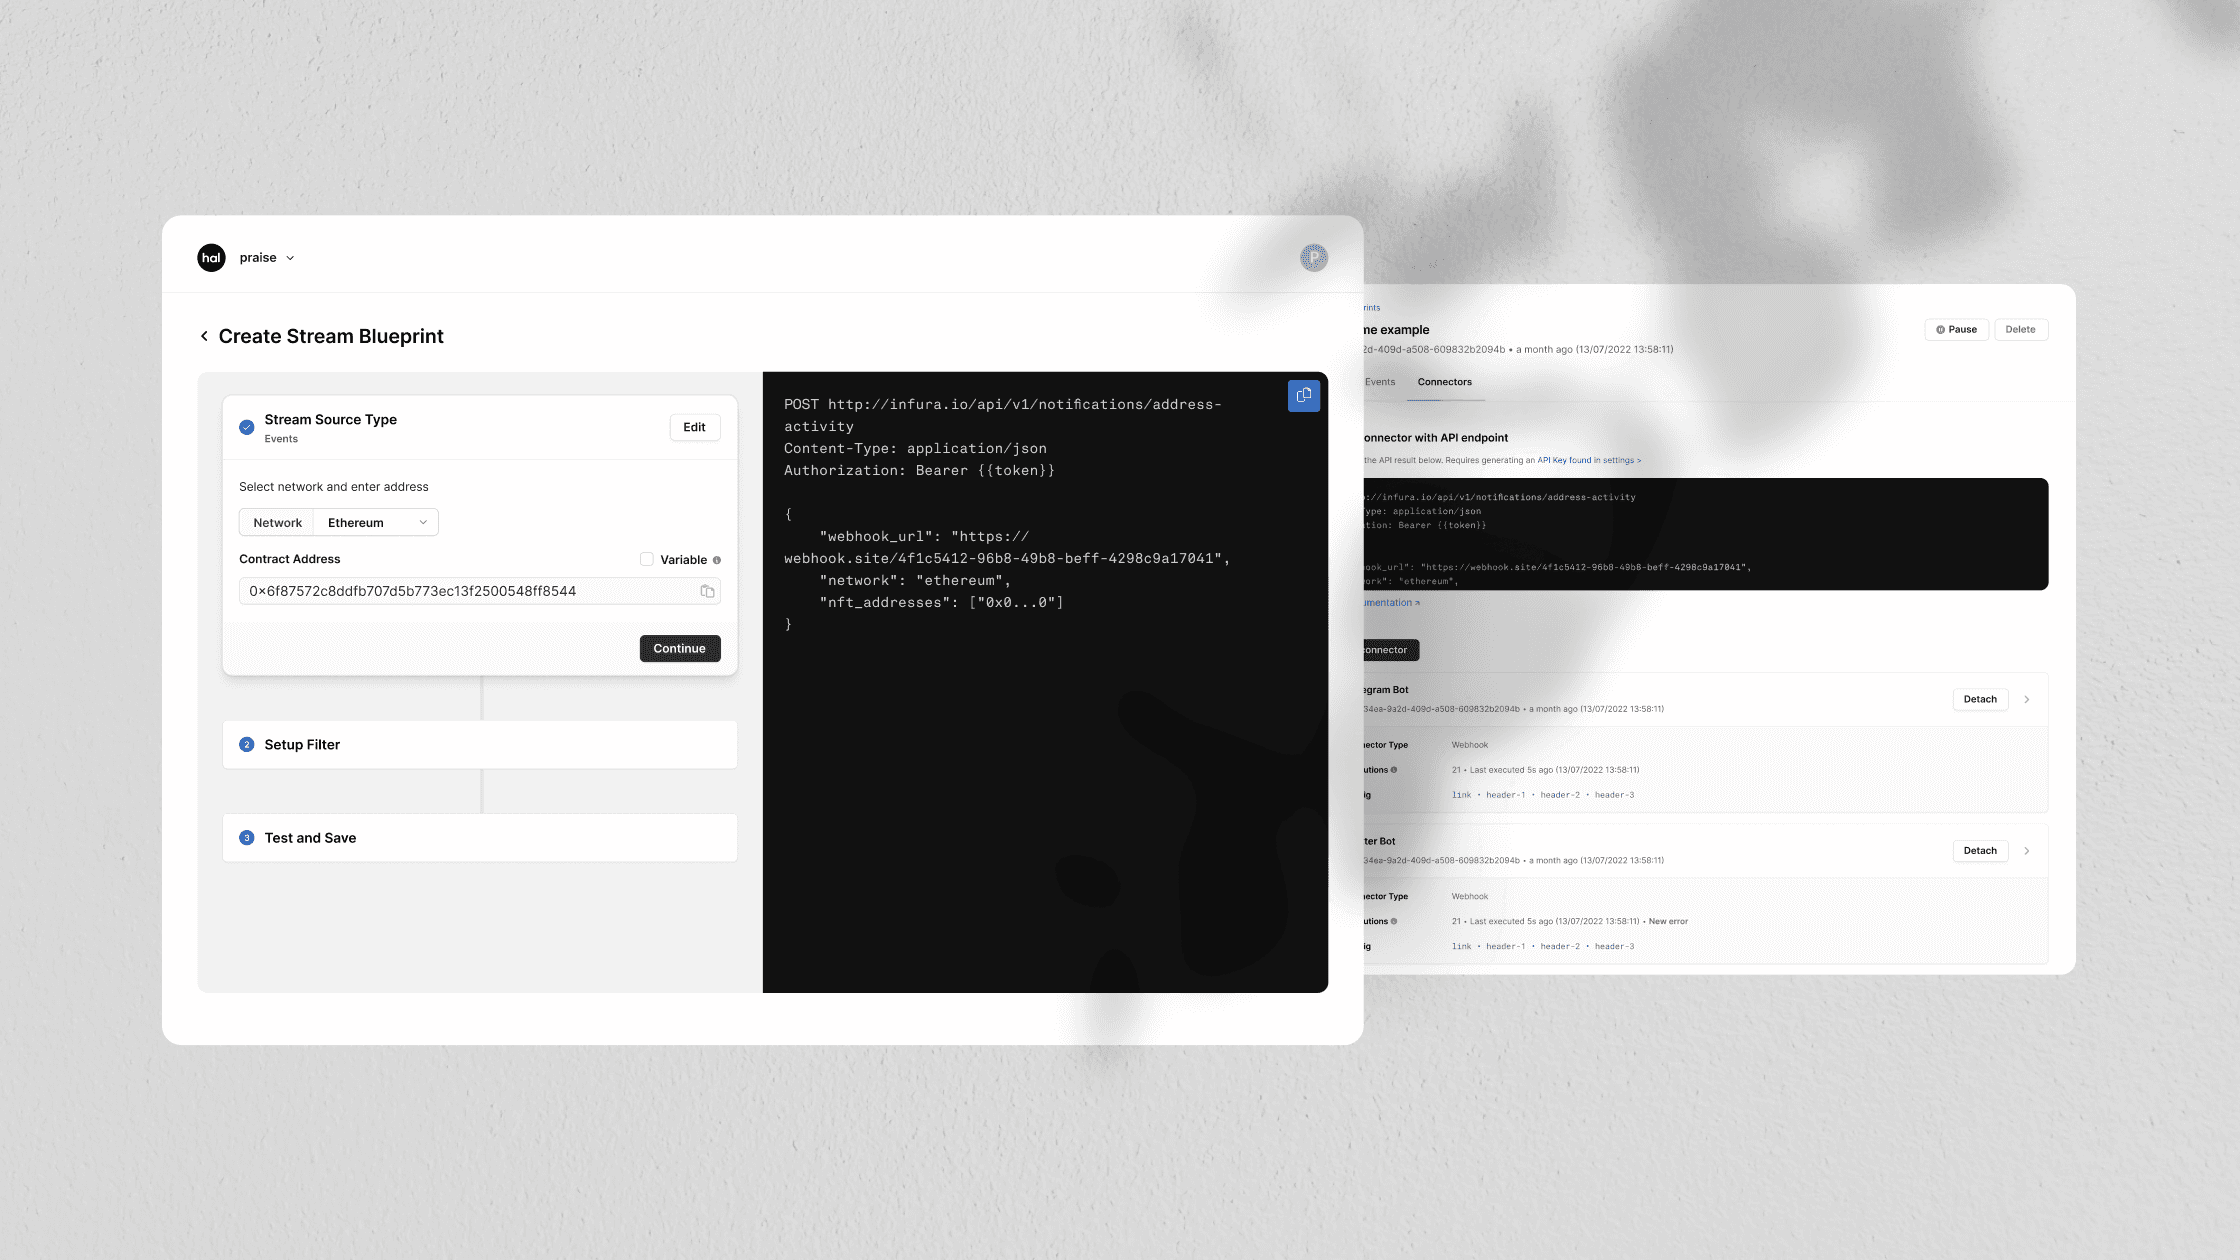2240x1260 pixels.
Task: Pause the stream with Pause button
Action: [x=1956, y=330]
